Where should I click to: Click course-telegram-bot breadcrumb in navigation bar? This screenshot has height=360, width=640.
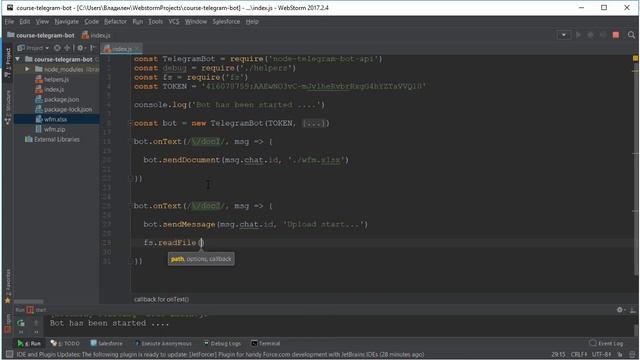tap(41, 36)
